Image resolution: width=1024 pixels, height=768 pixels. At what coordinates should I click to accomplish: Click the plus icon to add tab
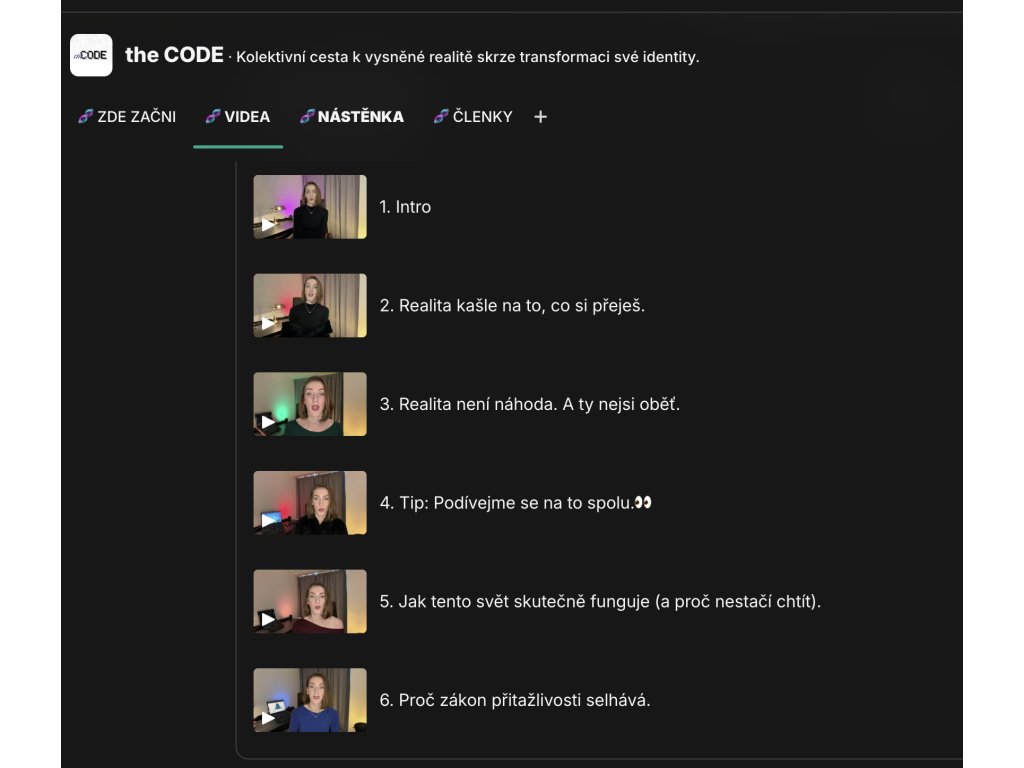pos(540,117)
